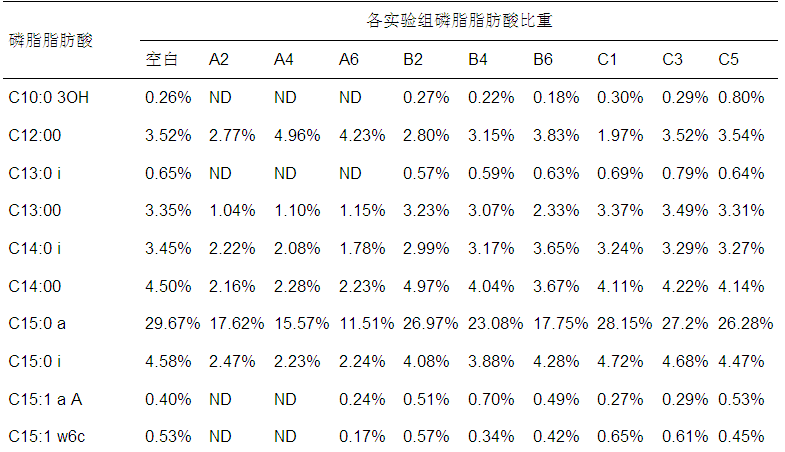Click the 1.97% value cell
Screen dimensions: 785x452
620,135
